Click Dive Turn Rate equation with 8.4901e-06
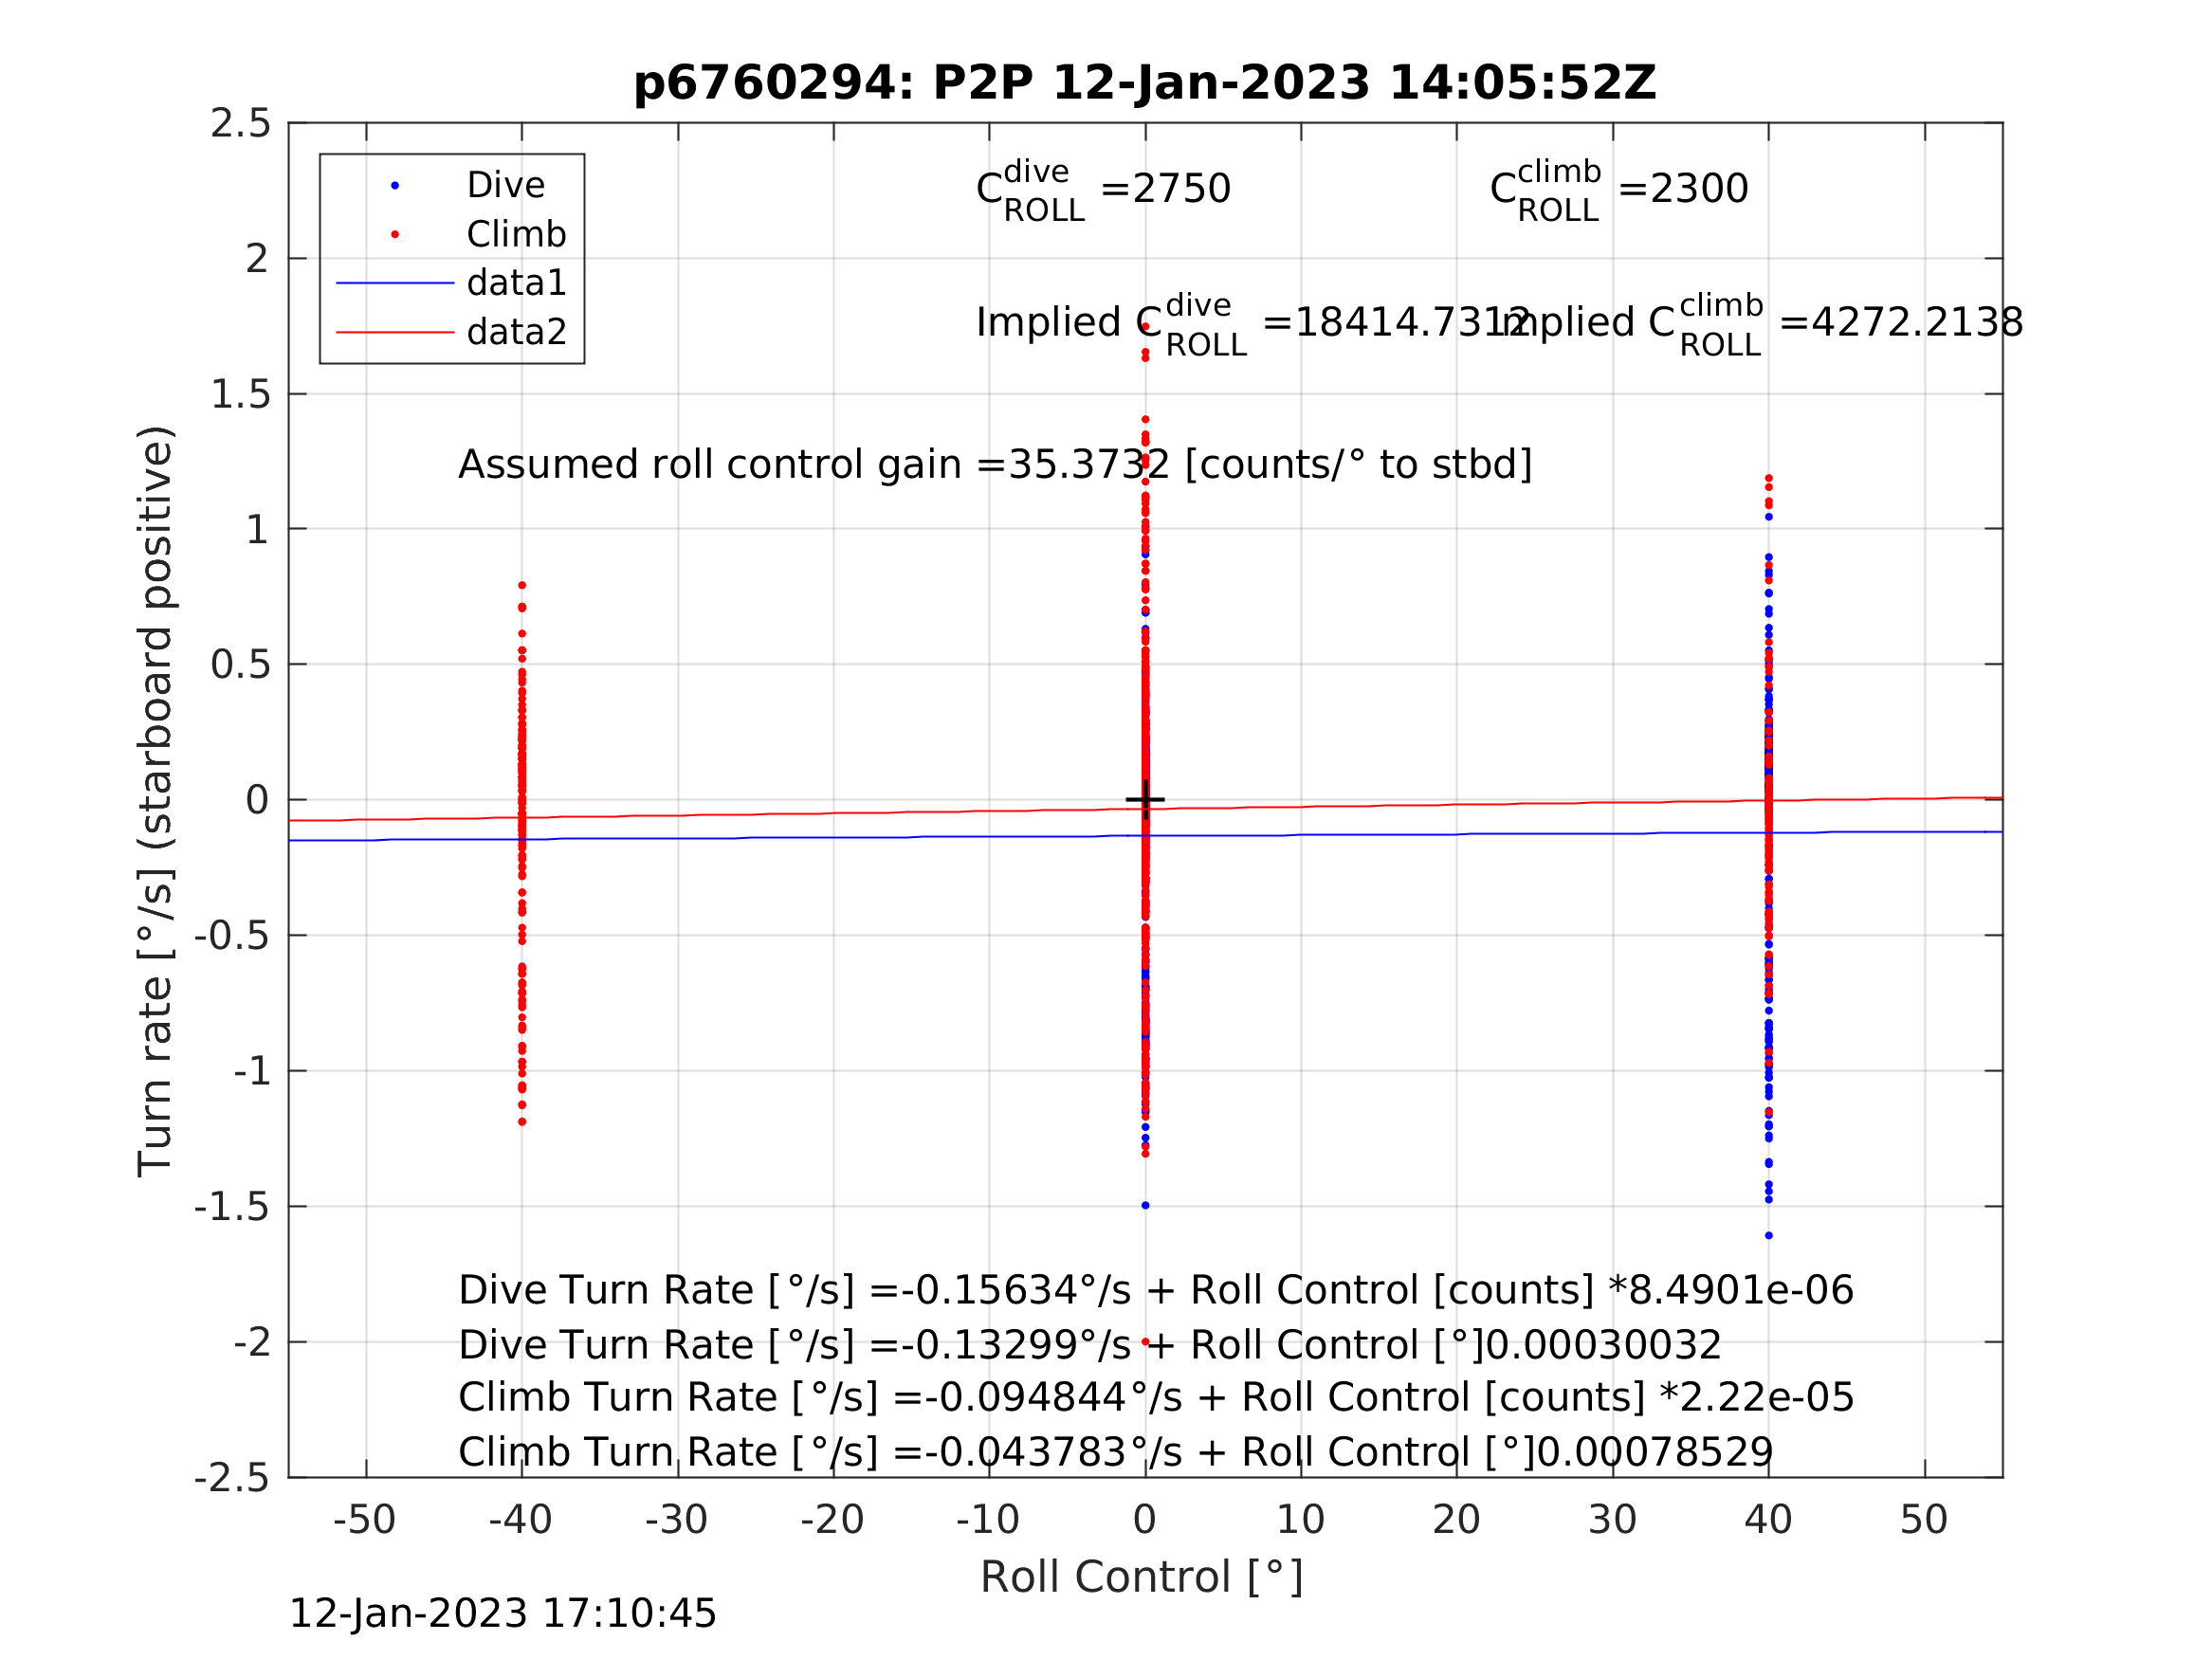 coord(1156,1290)
